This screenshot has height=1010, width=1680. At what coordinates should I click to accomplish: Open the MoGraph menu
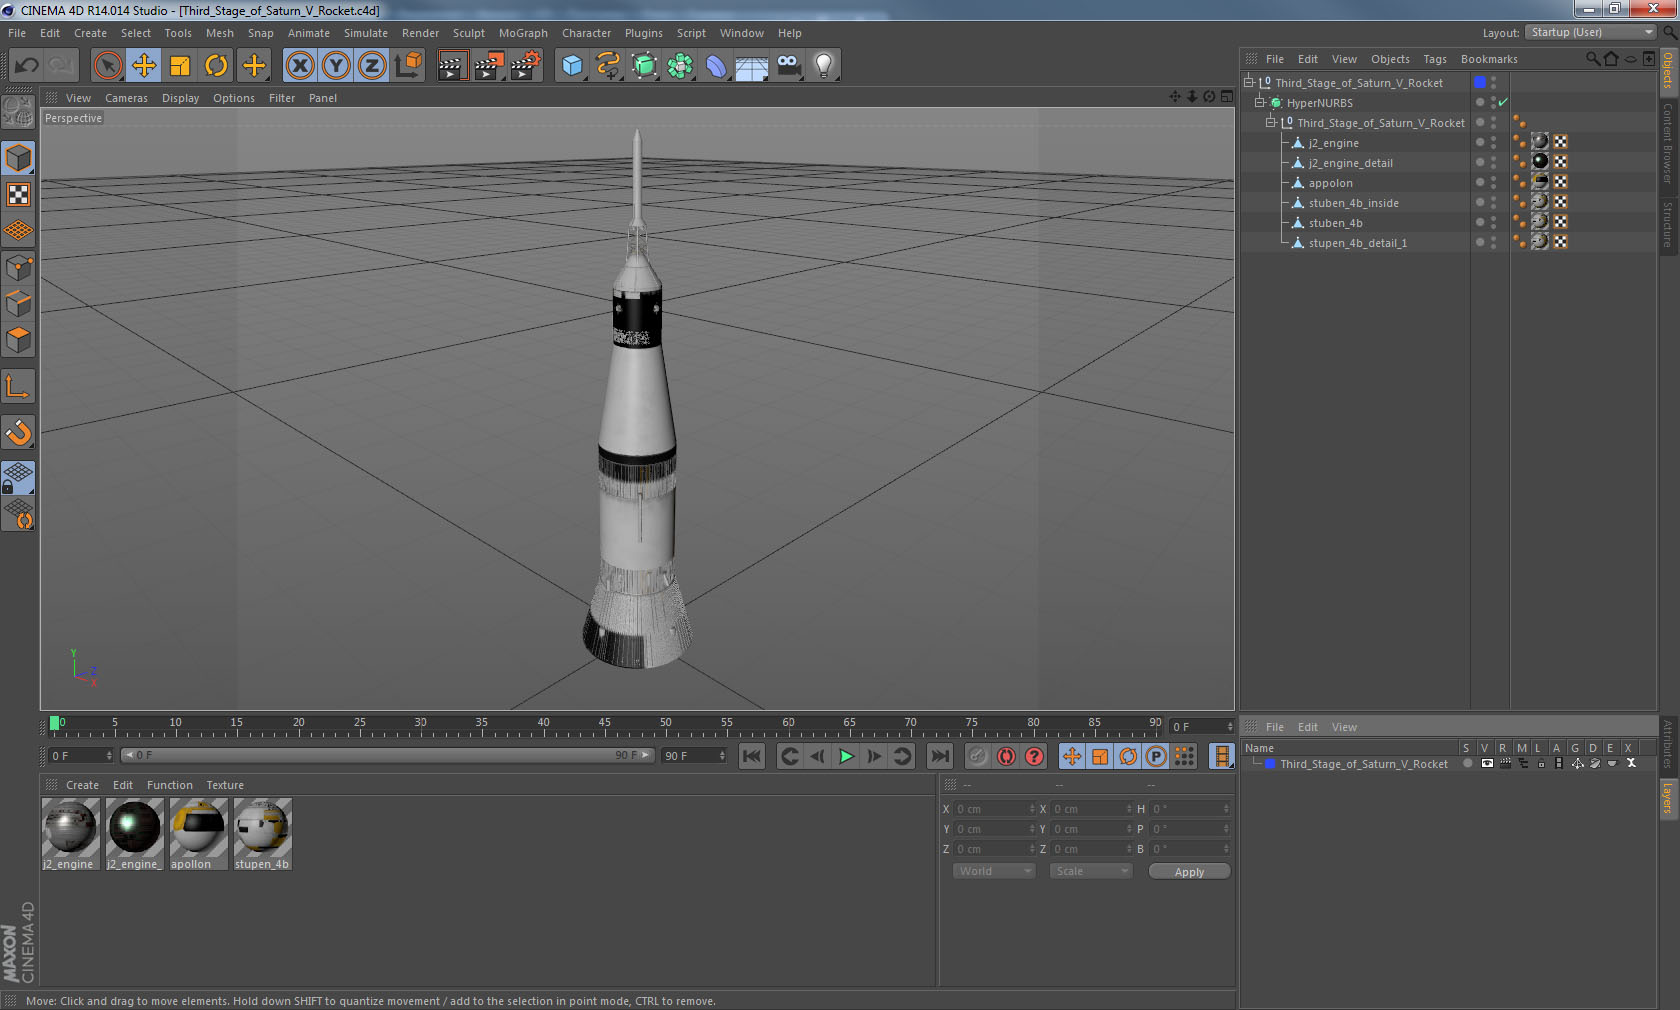(523, 33)
